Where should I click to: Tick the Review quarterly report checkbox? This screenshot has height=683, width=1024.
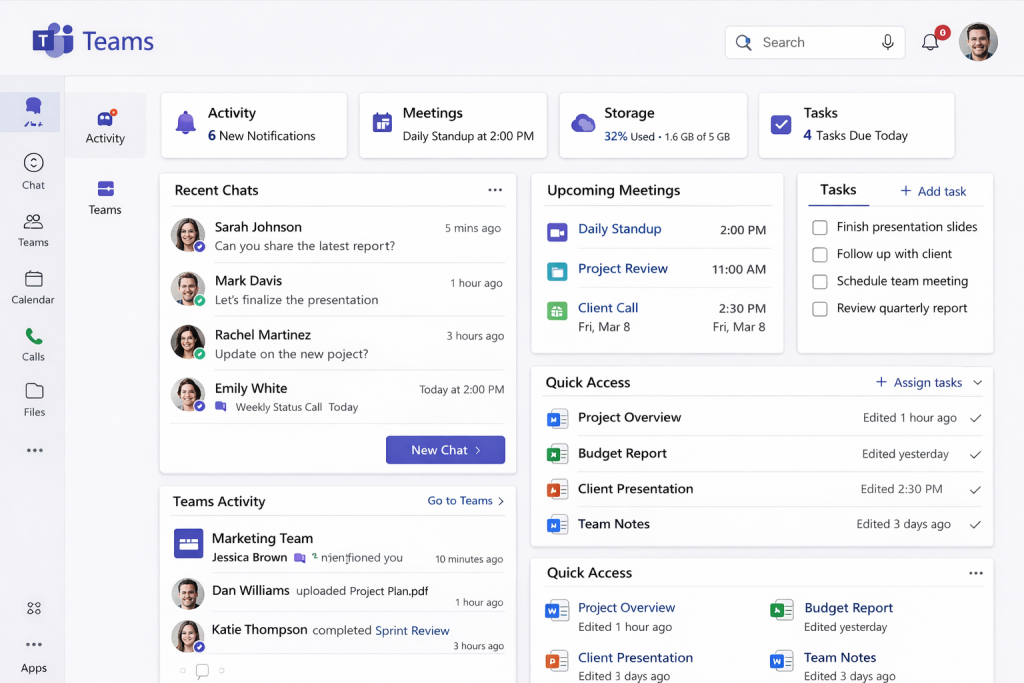click(820, 309)
